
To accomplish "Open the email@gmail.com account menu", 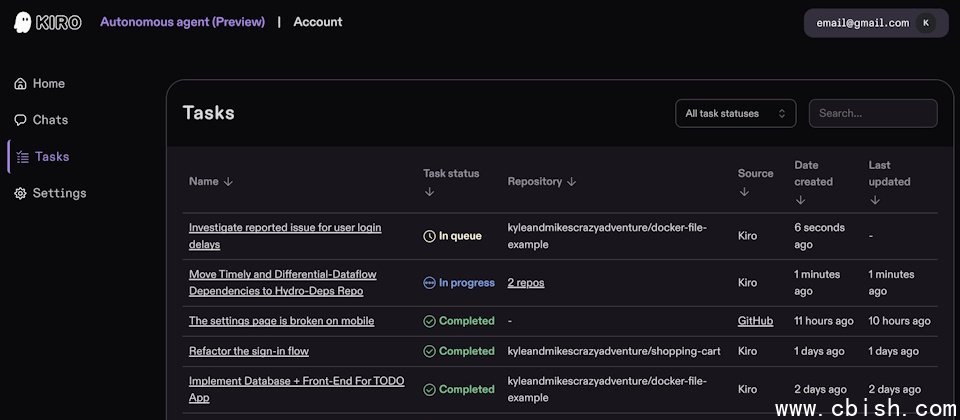I will 862,23.
